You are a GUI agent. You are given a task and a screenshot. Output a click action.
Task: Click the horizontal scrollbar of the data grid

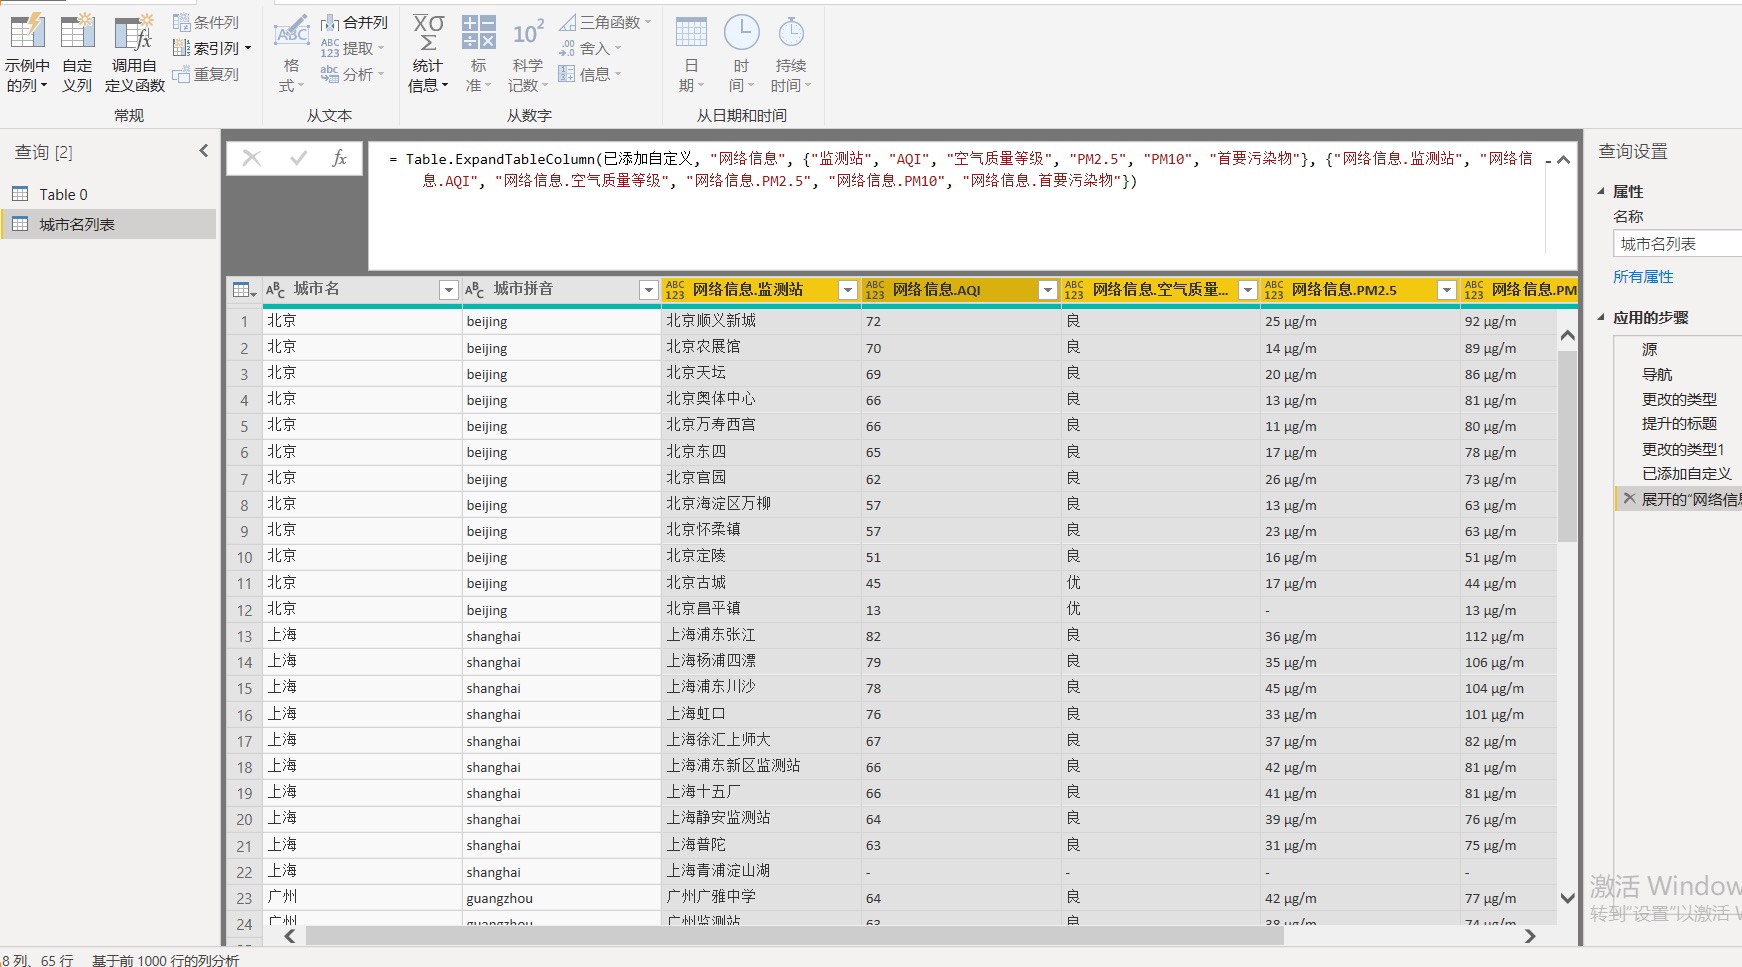pos(794,936)
